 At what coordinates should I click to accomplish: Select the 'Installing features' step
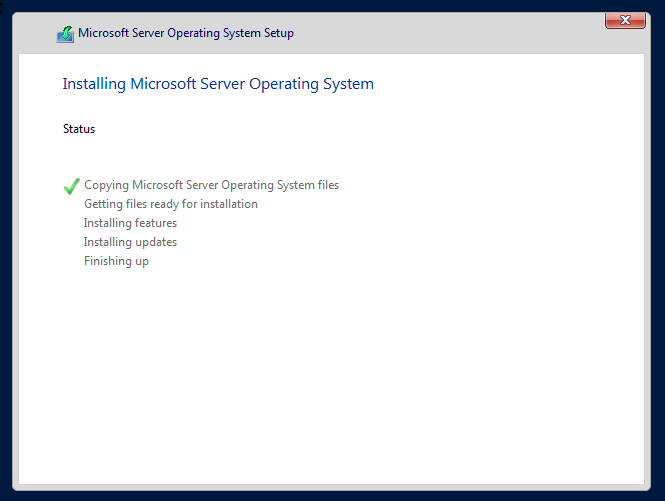click(130, 223)
